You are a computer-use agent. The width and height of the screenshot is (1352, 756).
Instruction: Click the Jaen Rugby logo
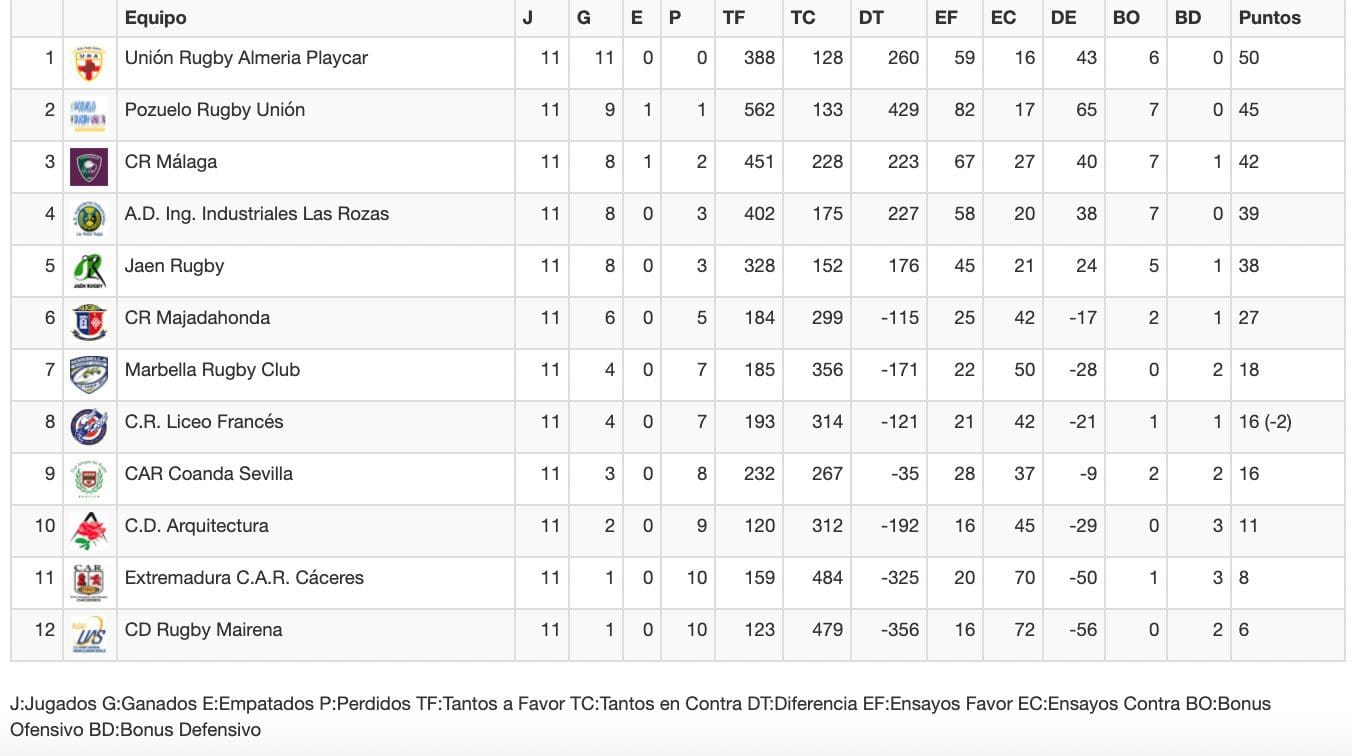89,271
